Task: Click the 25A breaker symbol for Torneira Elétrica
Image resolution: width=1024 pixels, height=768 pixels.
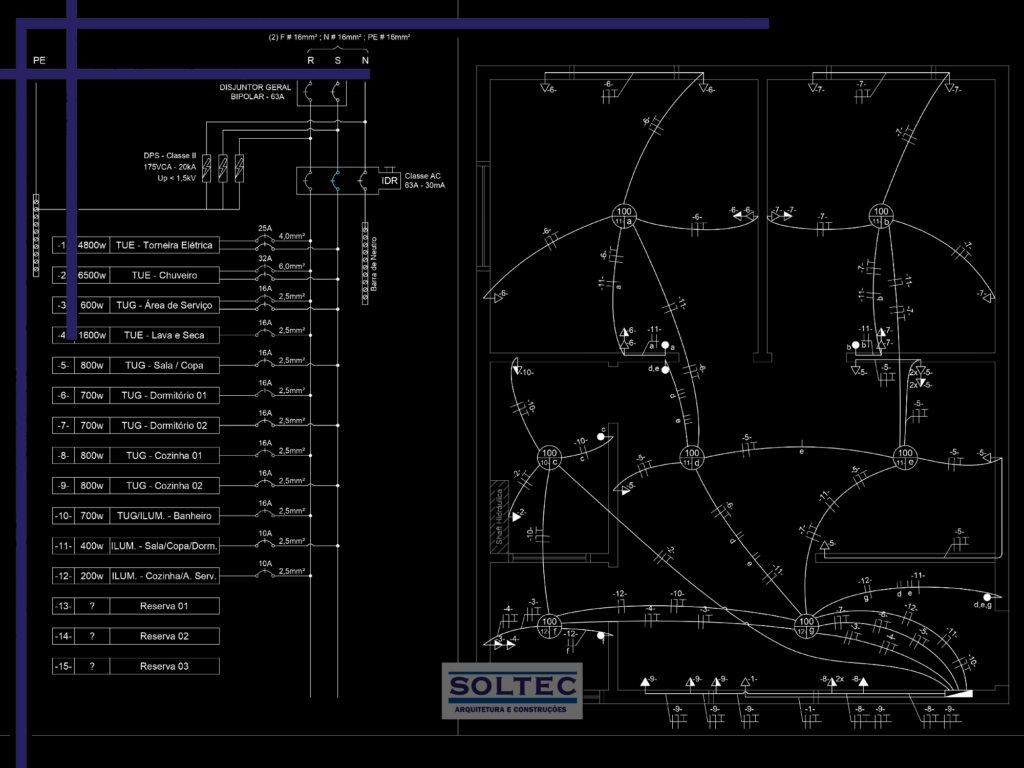Action: pyautogui.click(x=265, y=241)
